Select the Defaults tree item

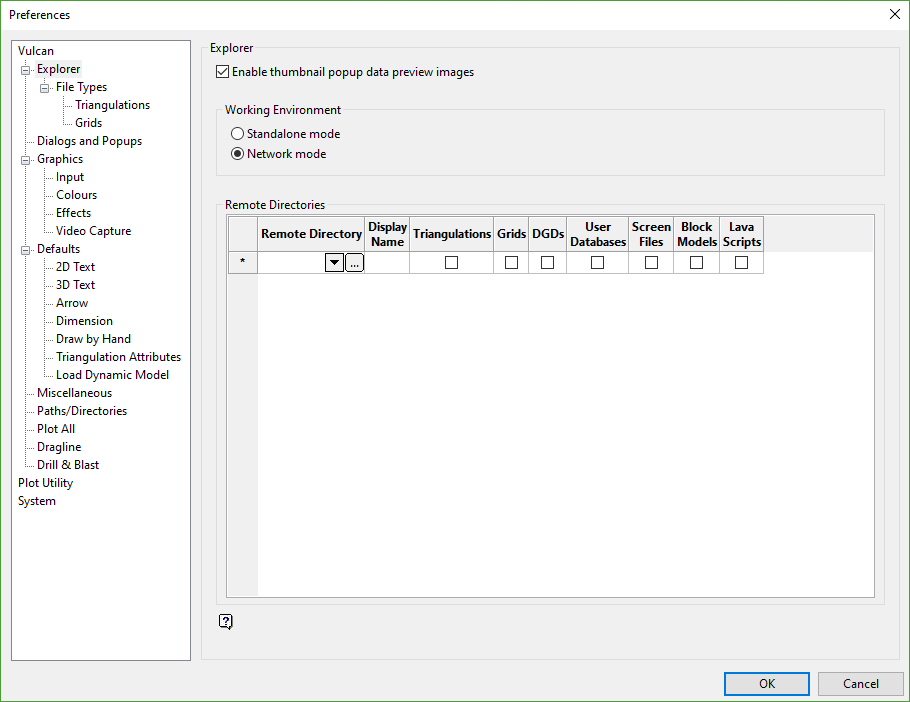click(59, 249)
